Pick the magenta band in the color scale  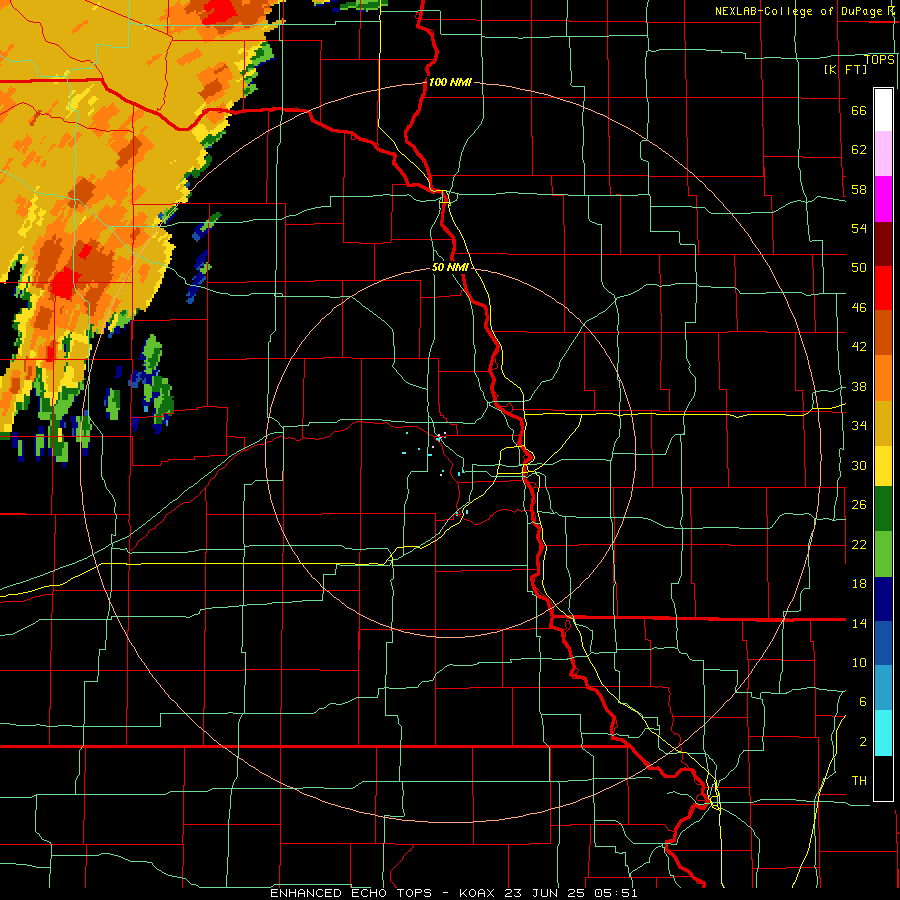(883, 199)
